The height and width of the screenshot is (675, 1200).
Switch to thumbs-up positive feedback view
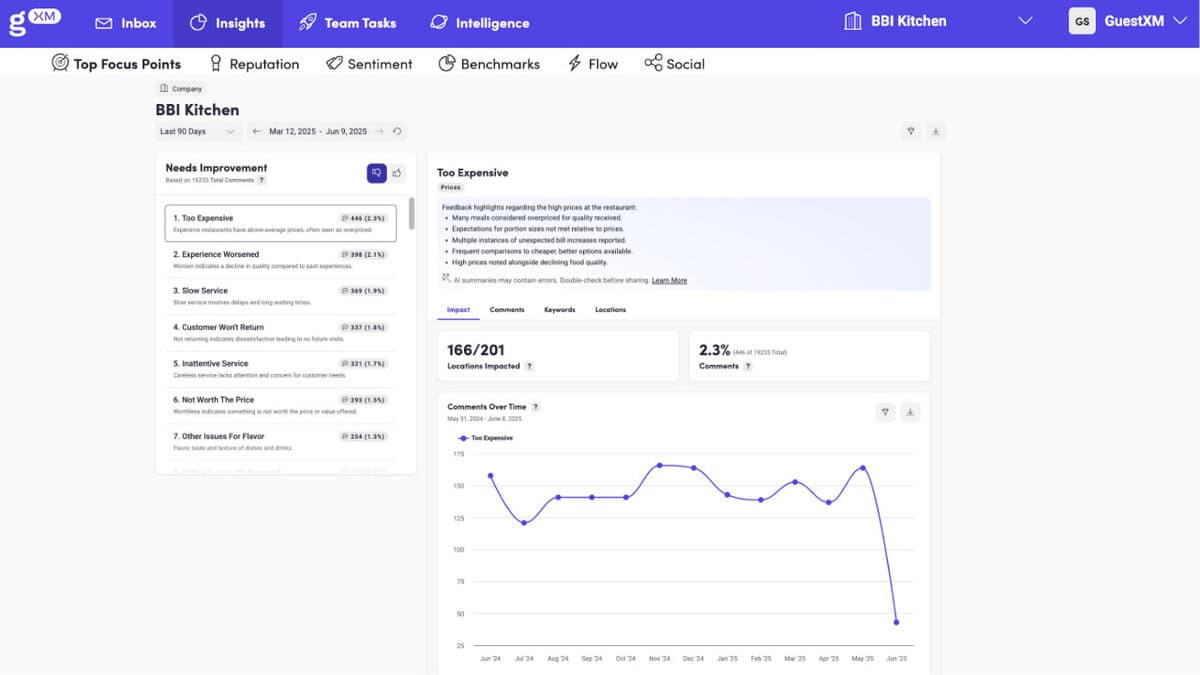coord(397,173)
